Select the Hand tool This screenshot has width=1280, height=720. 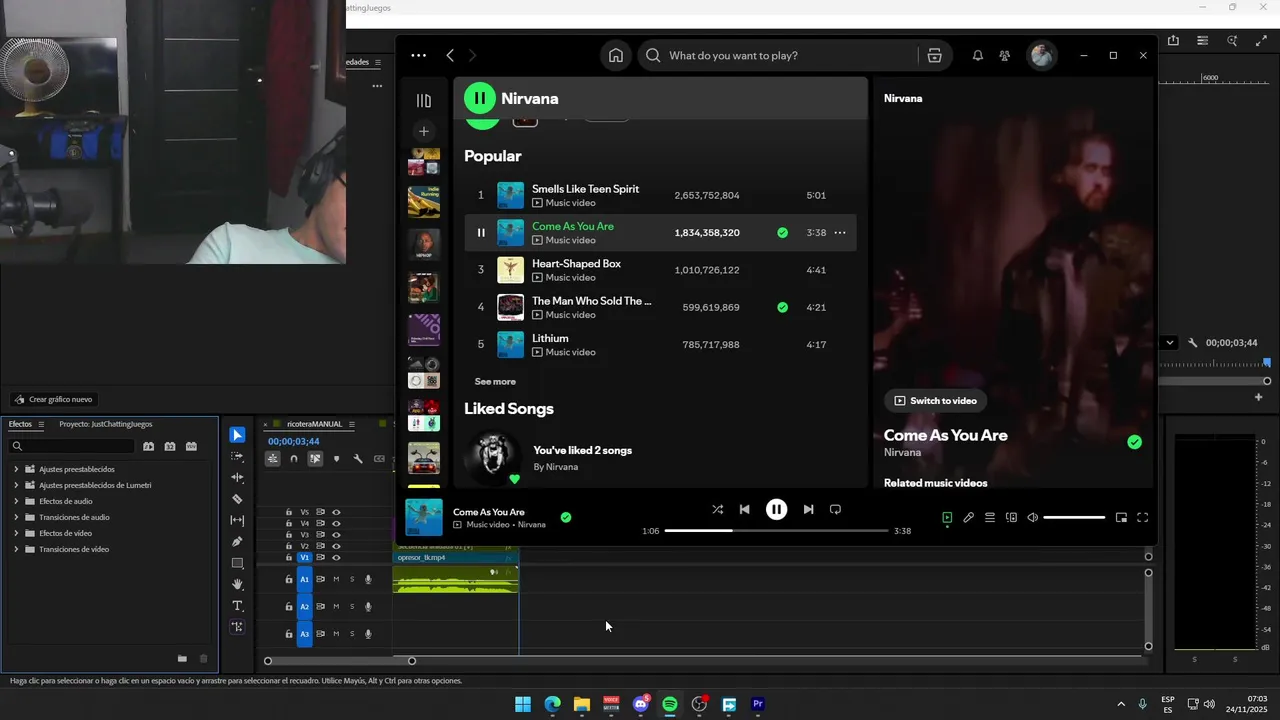click(237, 584)
